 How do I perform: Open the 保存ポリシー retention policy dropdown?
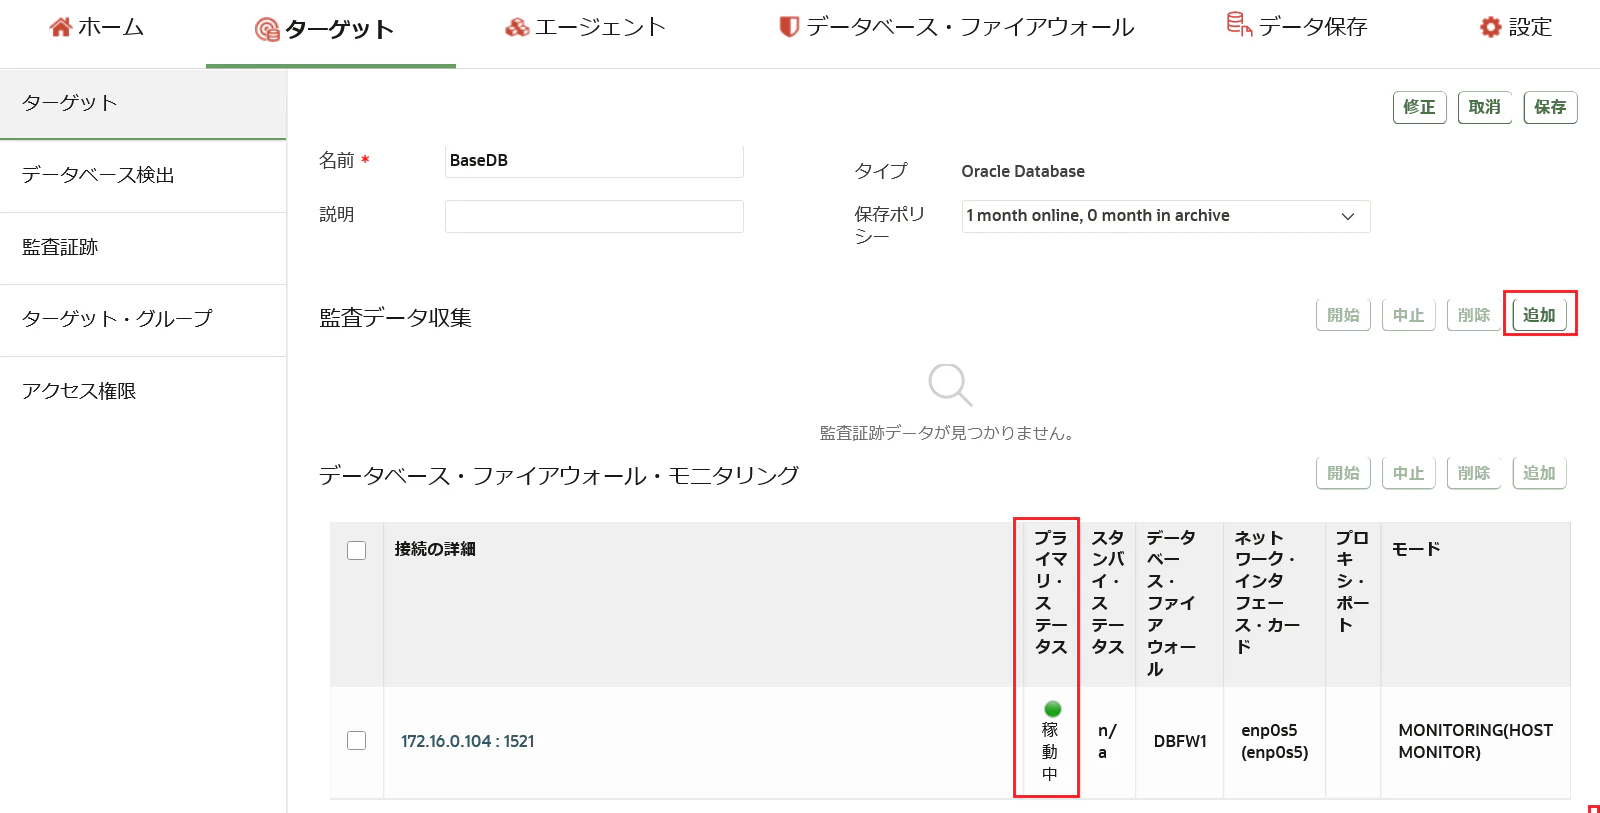pyautogui.click(x=1166, y=216)
